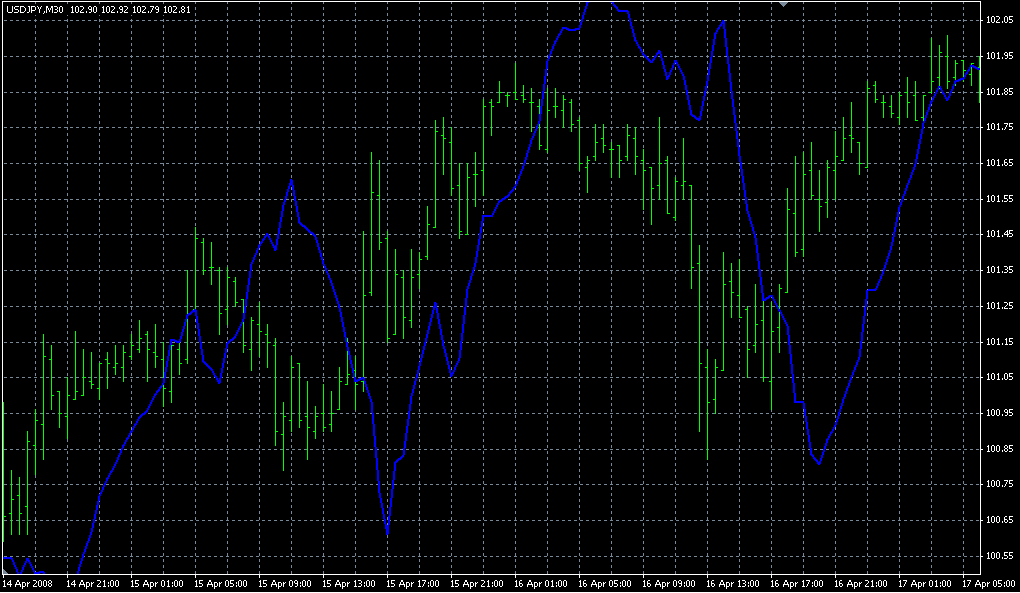Click the blue line peak near 15 Apr 09:00
Image resolution: width=1020 pixels, height=593 pixels.
click(291, 180)
